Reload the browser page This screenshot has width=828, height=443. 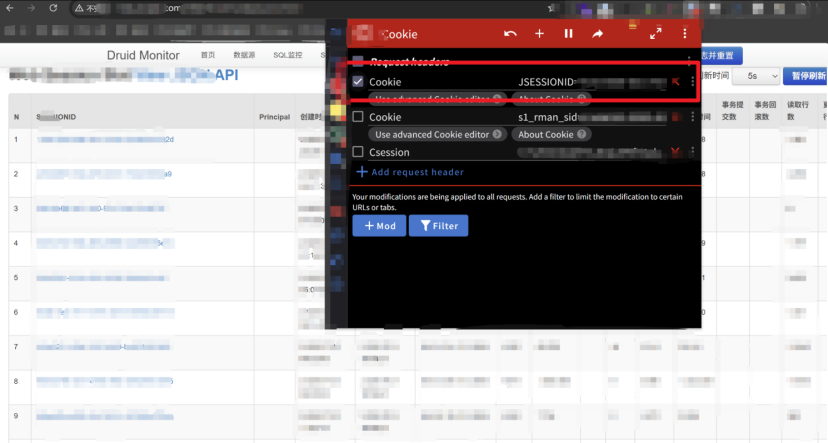(53, 8)
